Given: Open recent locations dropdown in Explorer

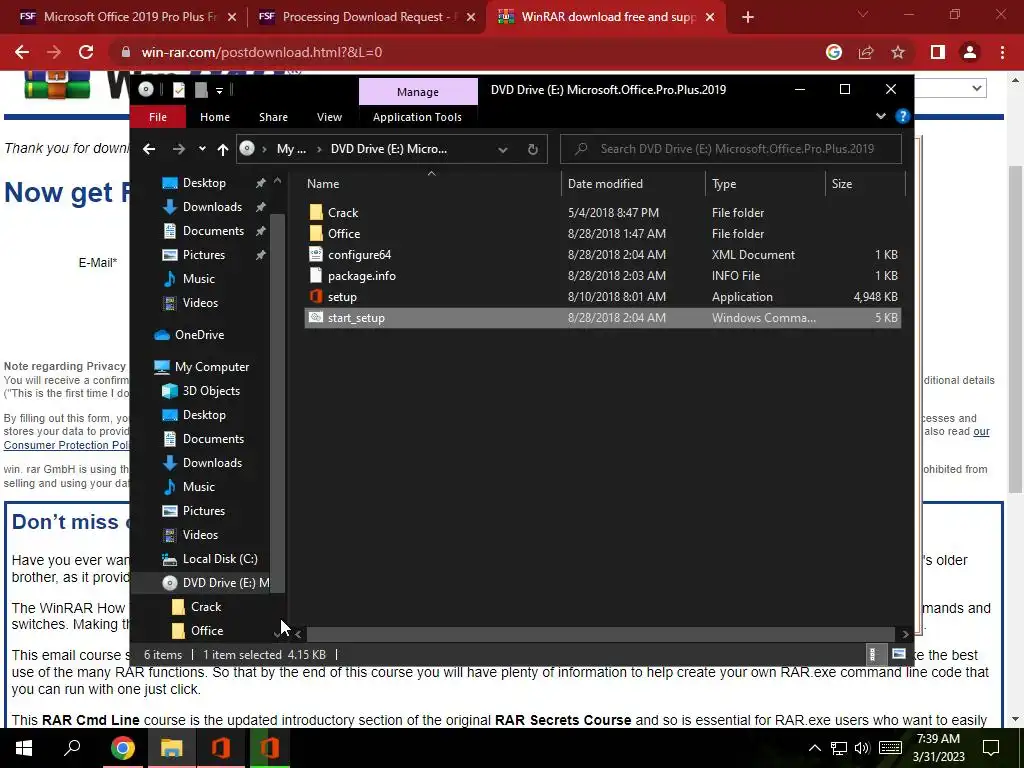Looking at the screenshot, I should tap(202, 149).
